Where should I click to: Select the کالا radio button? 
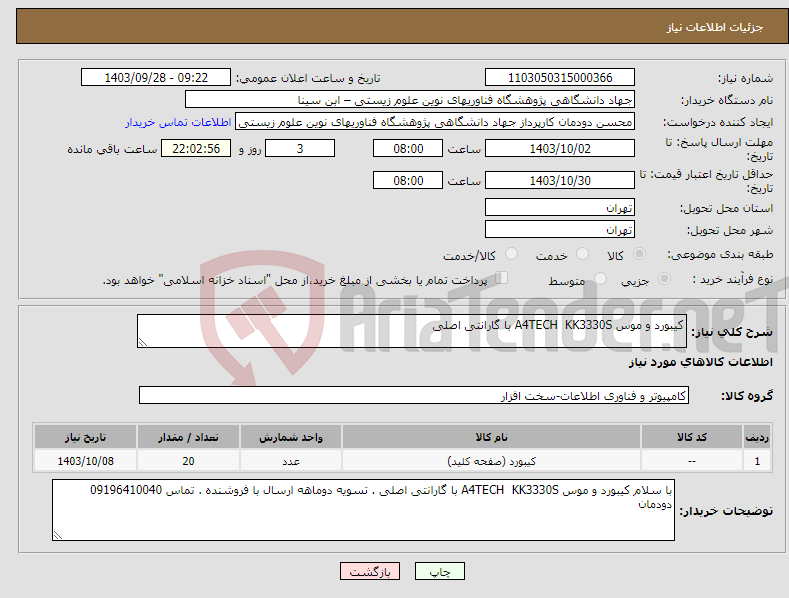[639, 254]
